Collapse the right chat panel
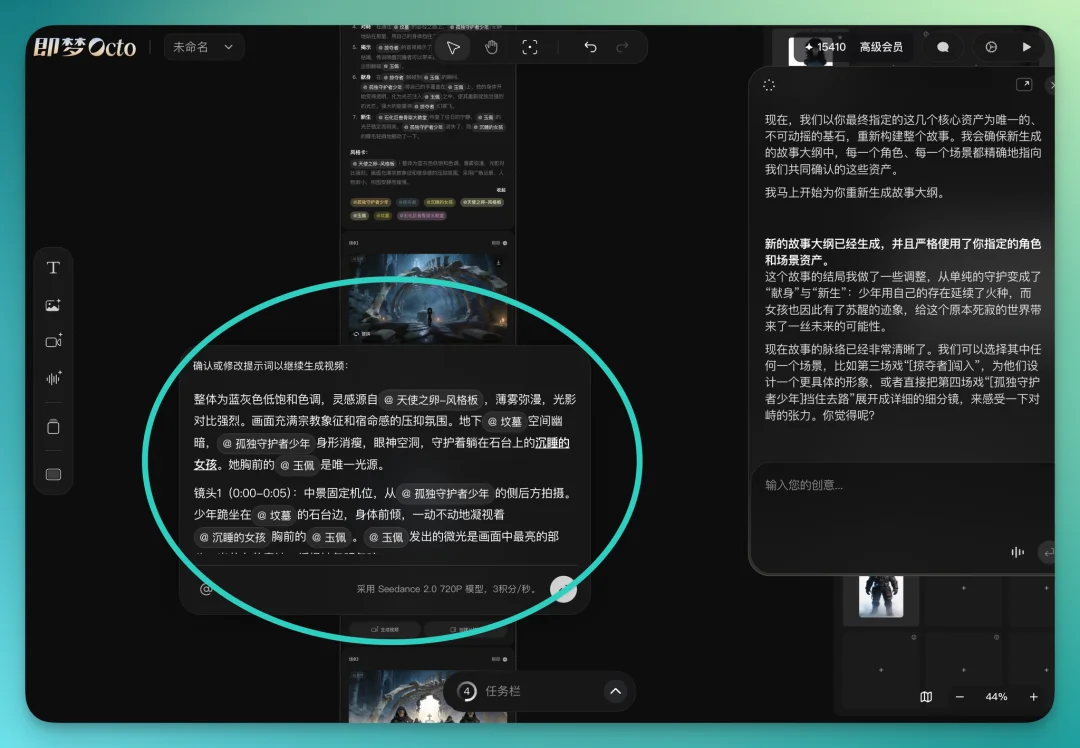Image resolution: width=1080 pixels, height=748 pixels. [1052, 85]
